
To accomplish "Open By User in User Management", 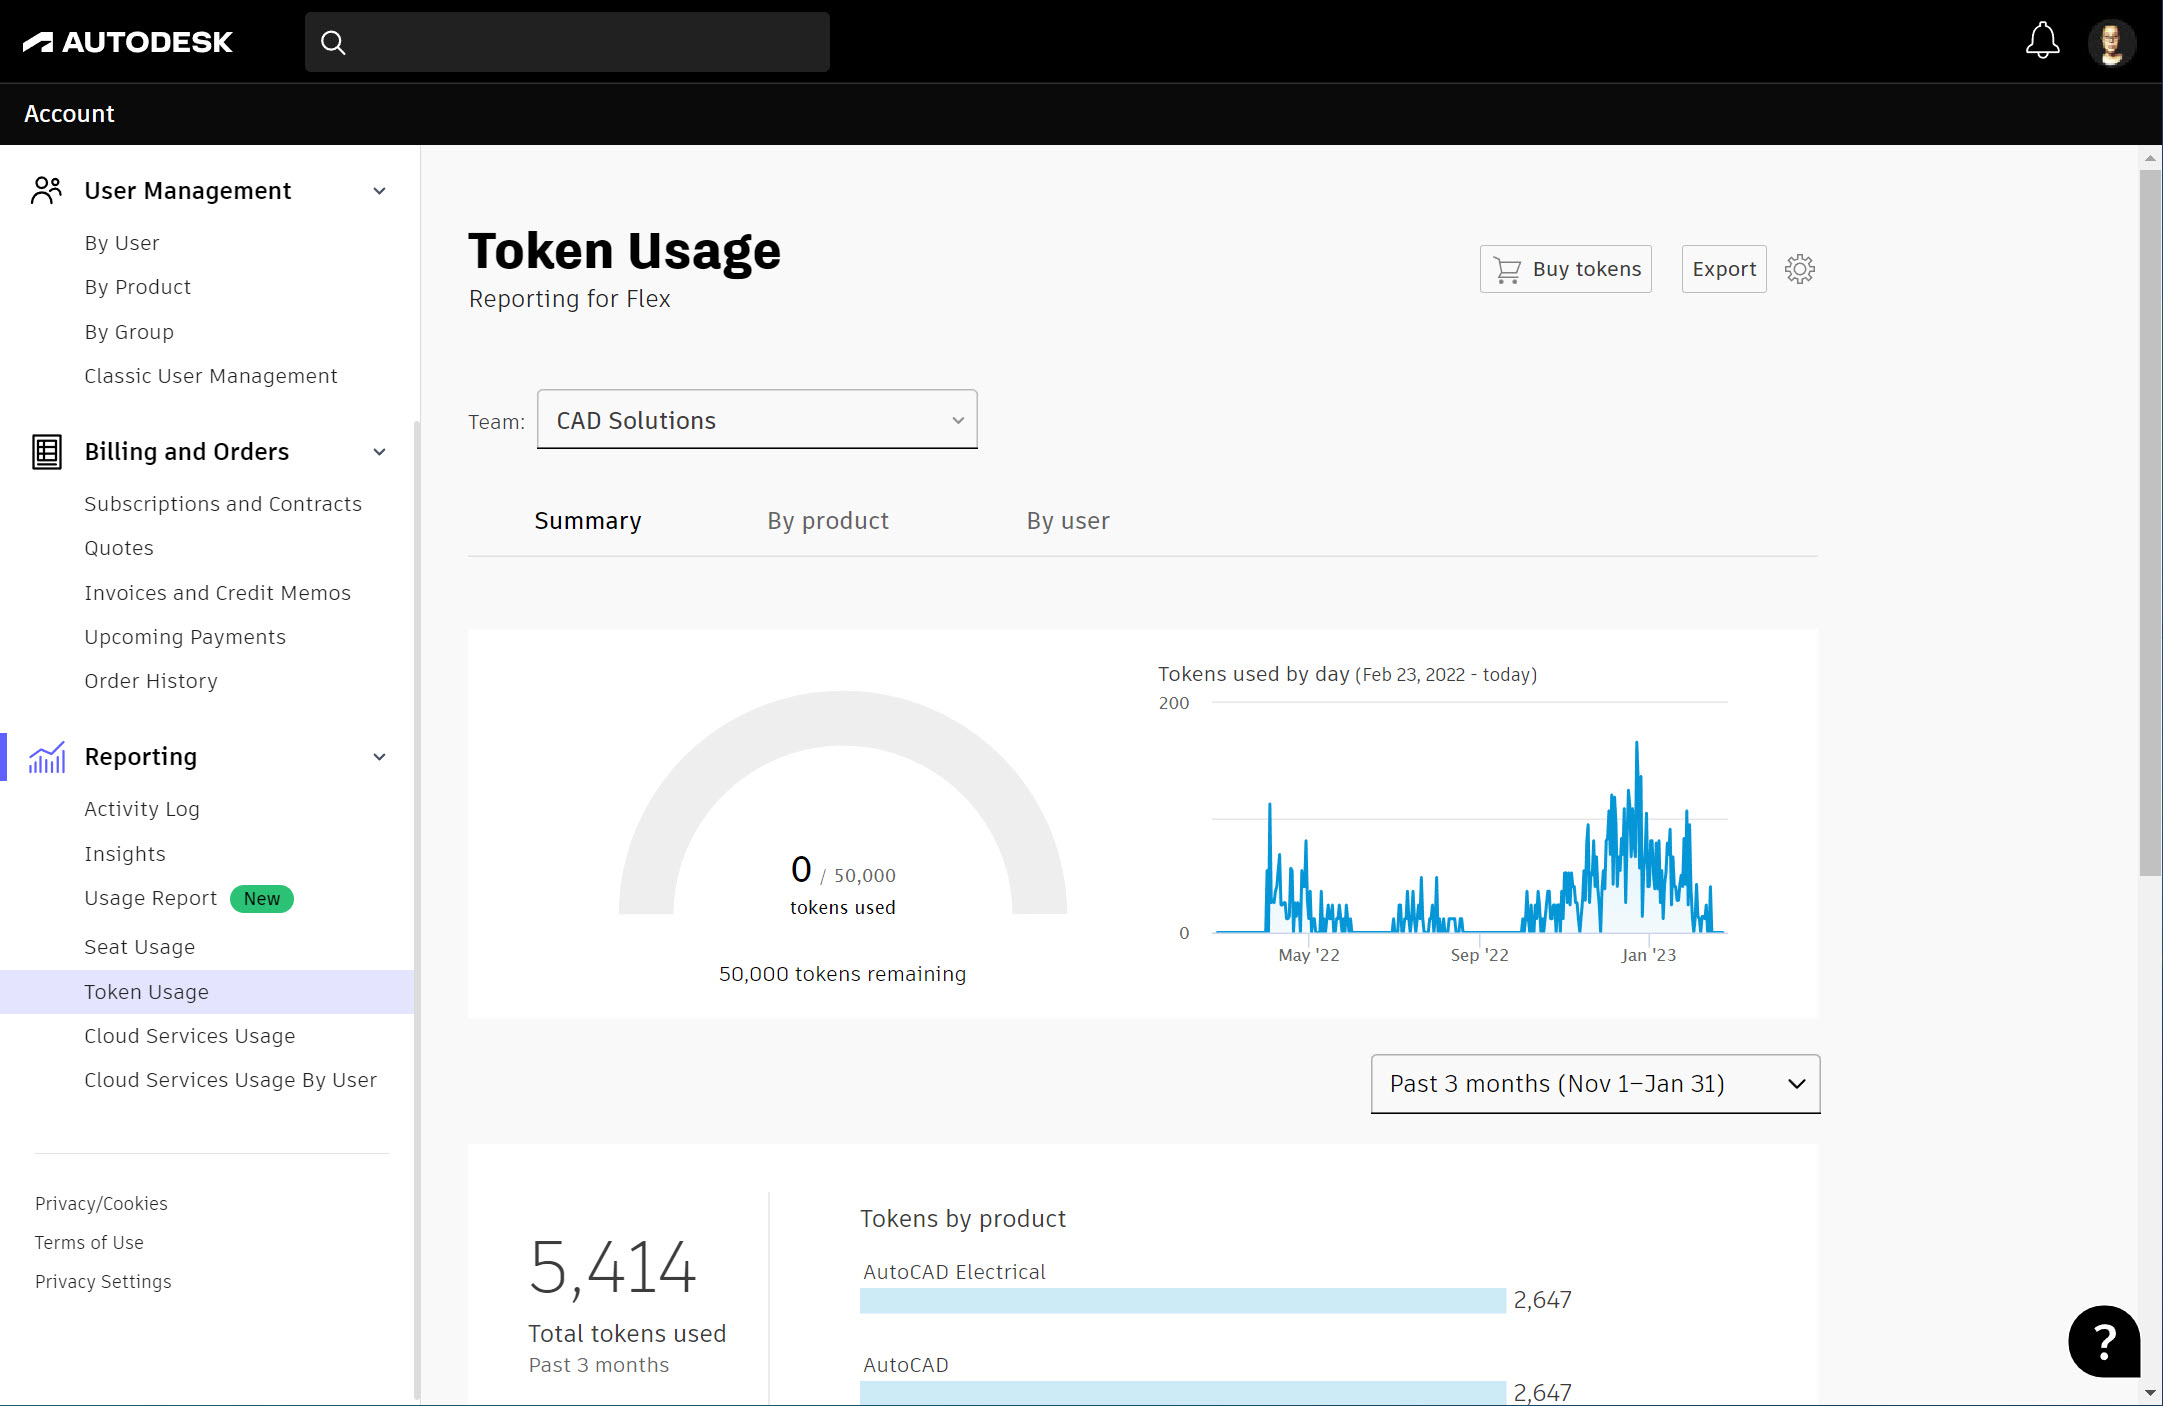I will (122, 243).
